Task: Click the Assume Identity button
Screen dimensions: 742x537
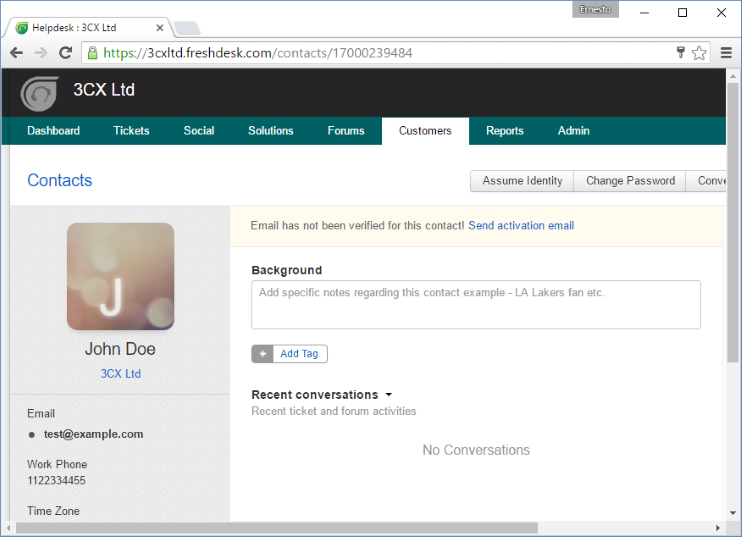Action: click(x=522, y=181)
